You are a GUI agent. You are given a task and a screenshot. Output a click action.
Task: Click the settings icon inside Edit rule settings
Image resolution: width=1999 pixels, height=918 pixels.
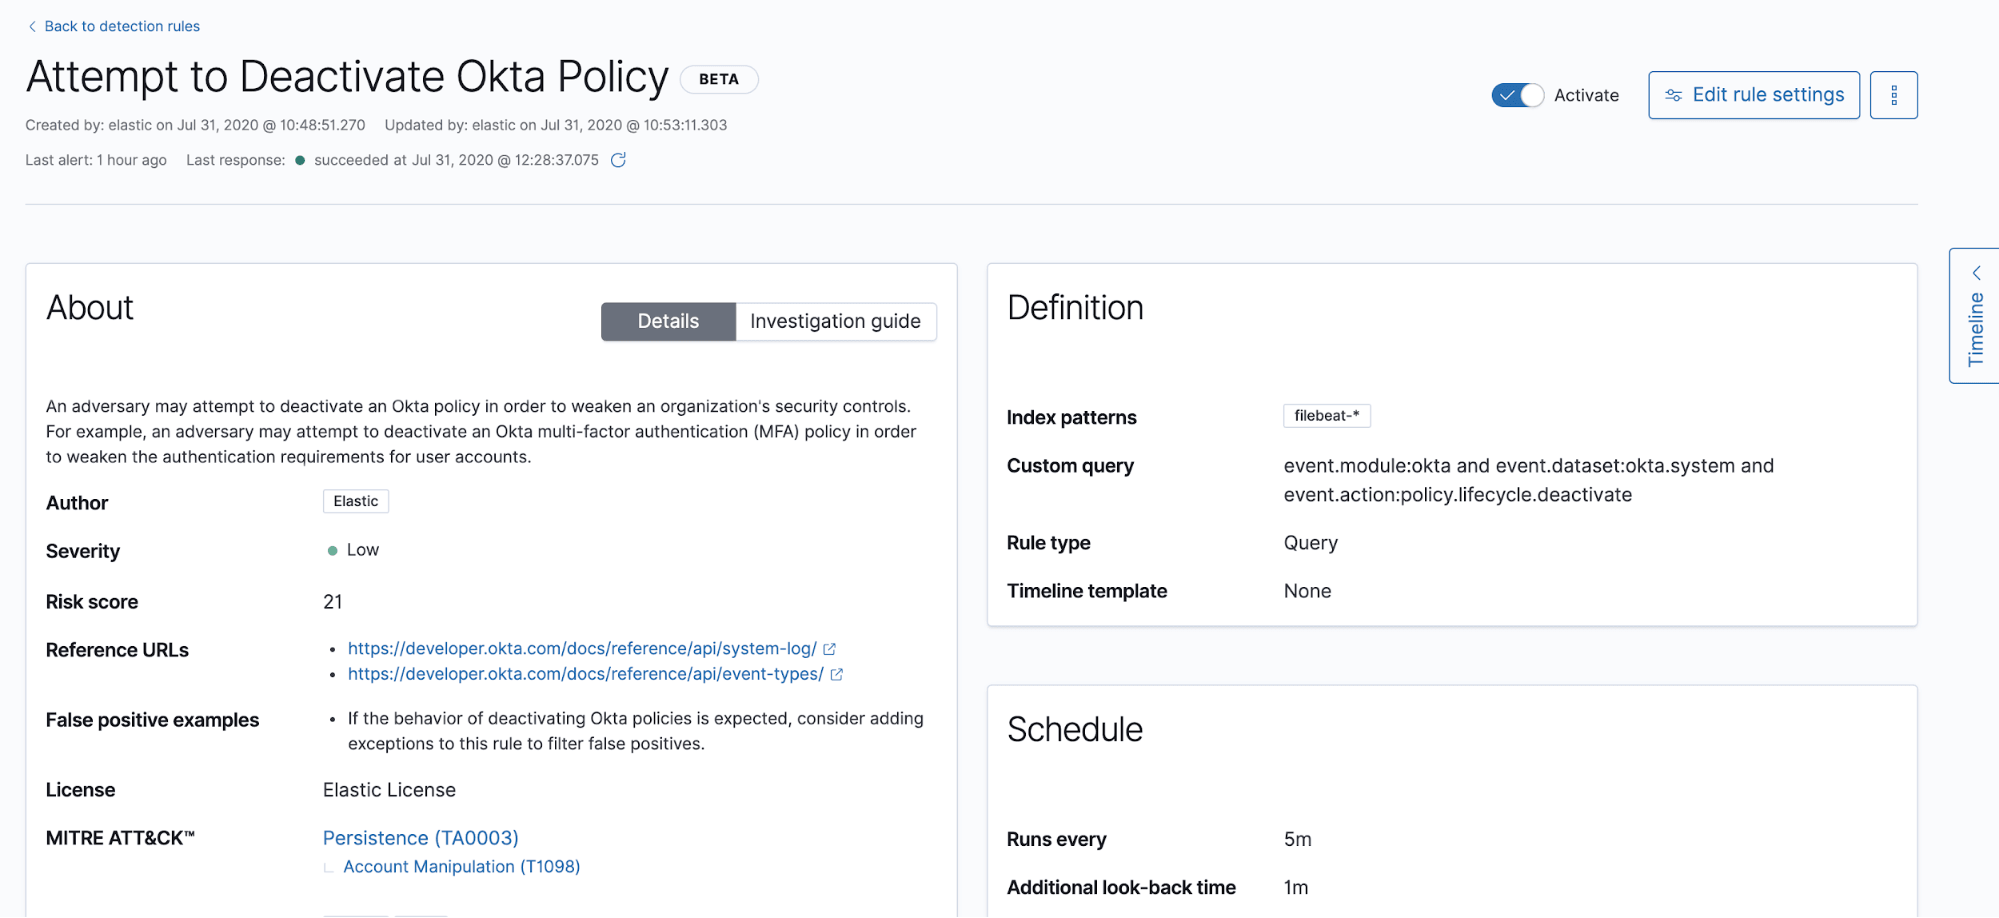coord(1674,95)
